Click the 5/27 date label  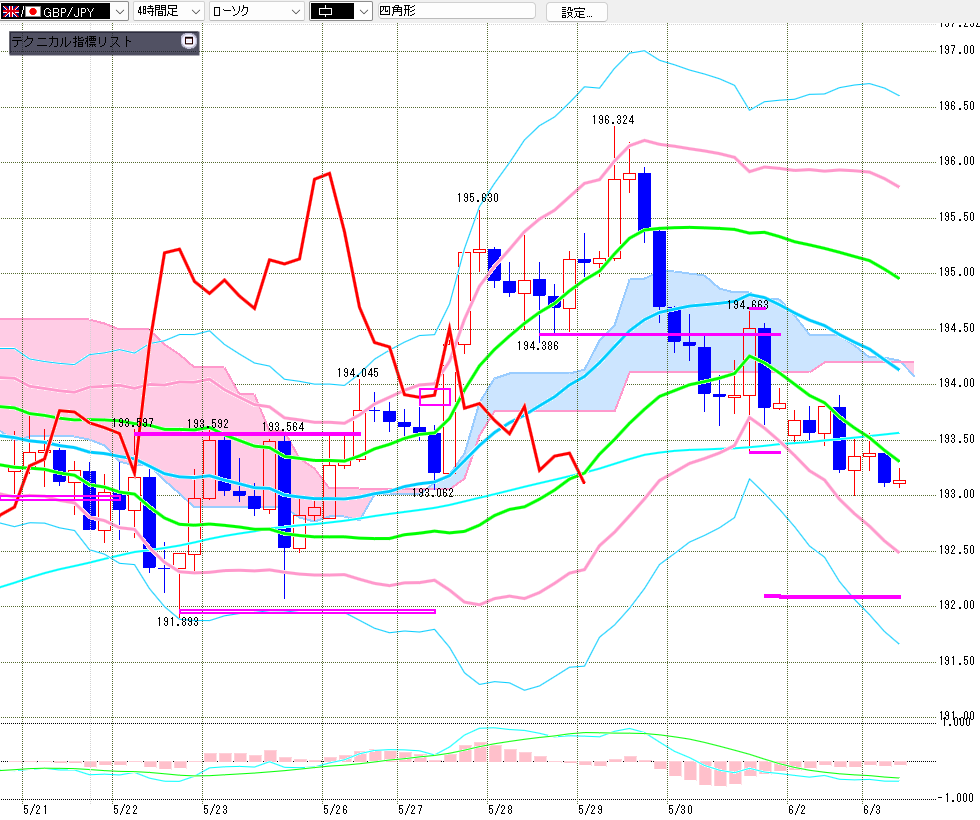pyautogui.click(x=410, y=809)
